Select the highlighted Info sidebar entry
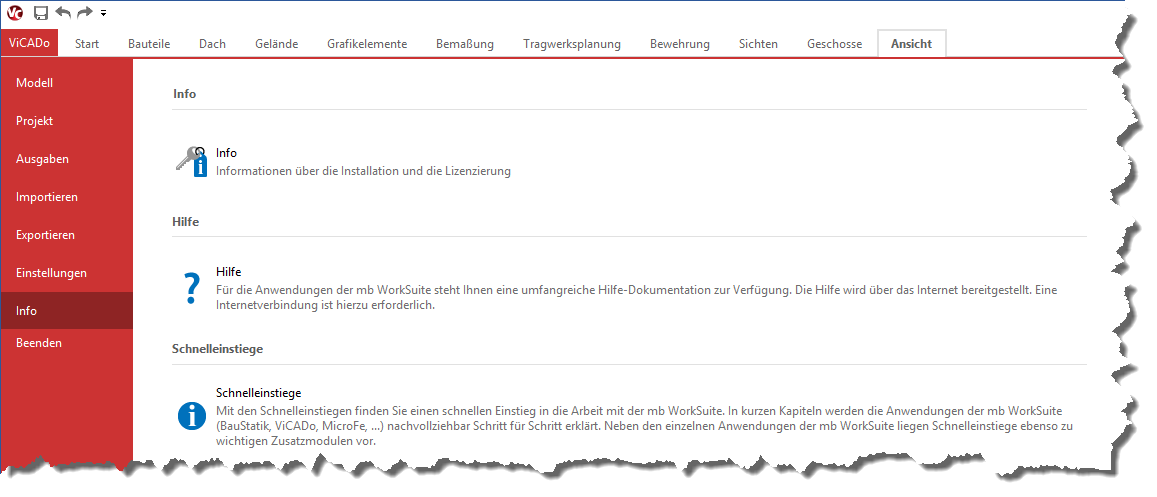1157x497 pixels. tap(66, 310)
